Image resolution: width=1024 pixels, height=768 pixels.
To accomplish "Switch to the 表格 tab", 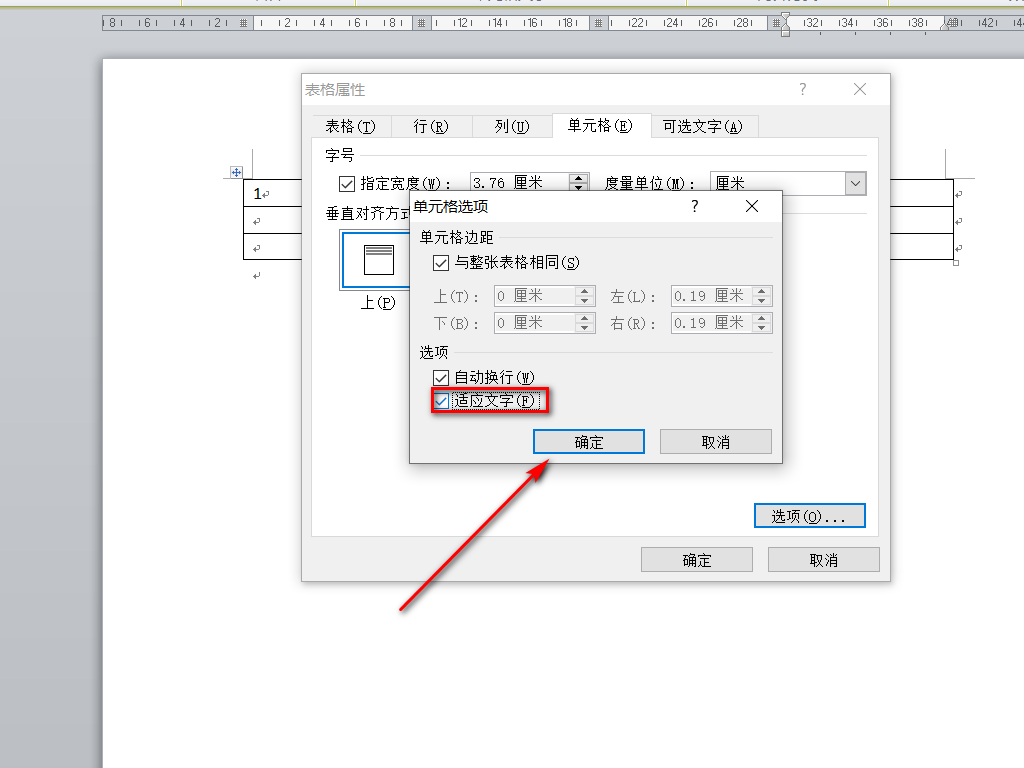I will (351, 127).
